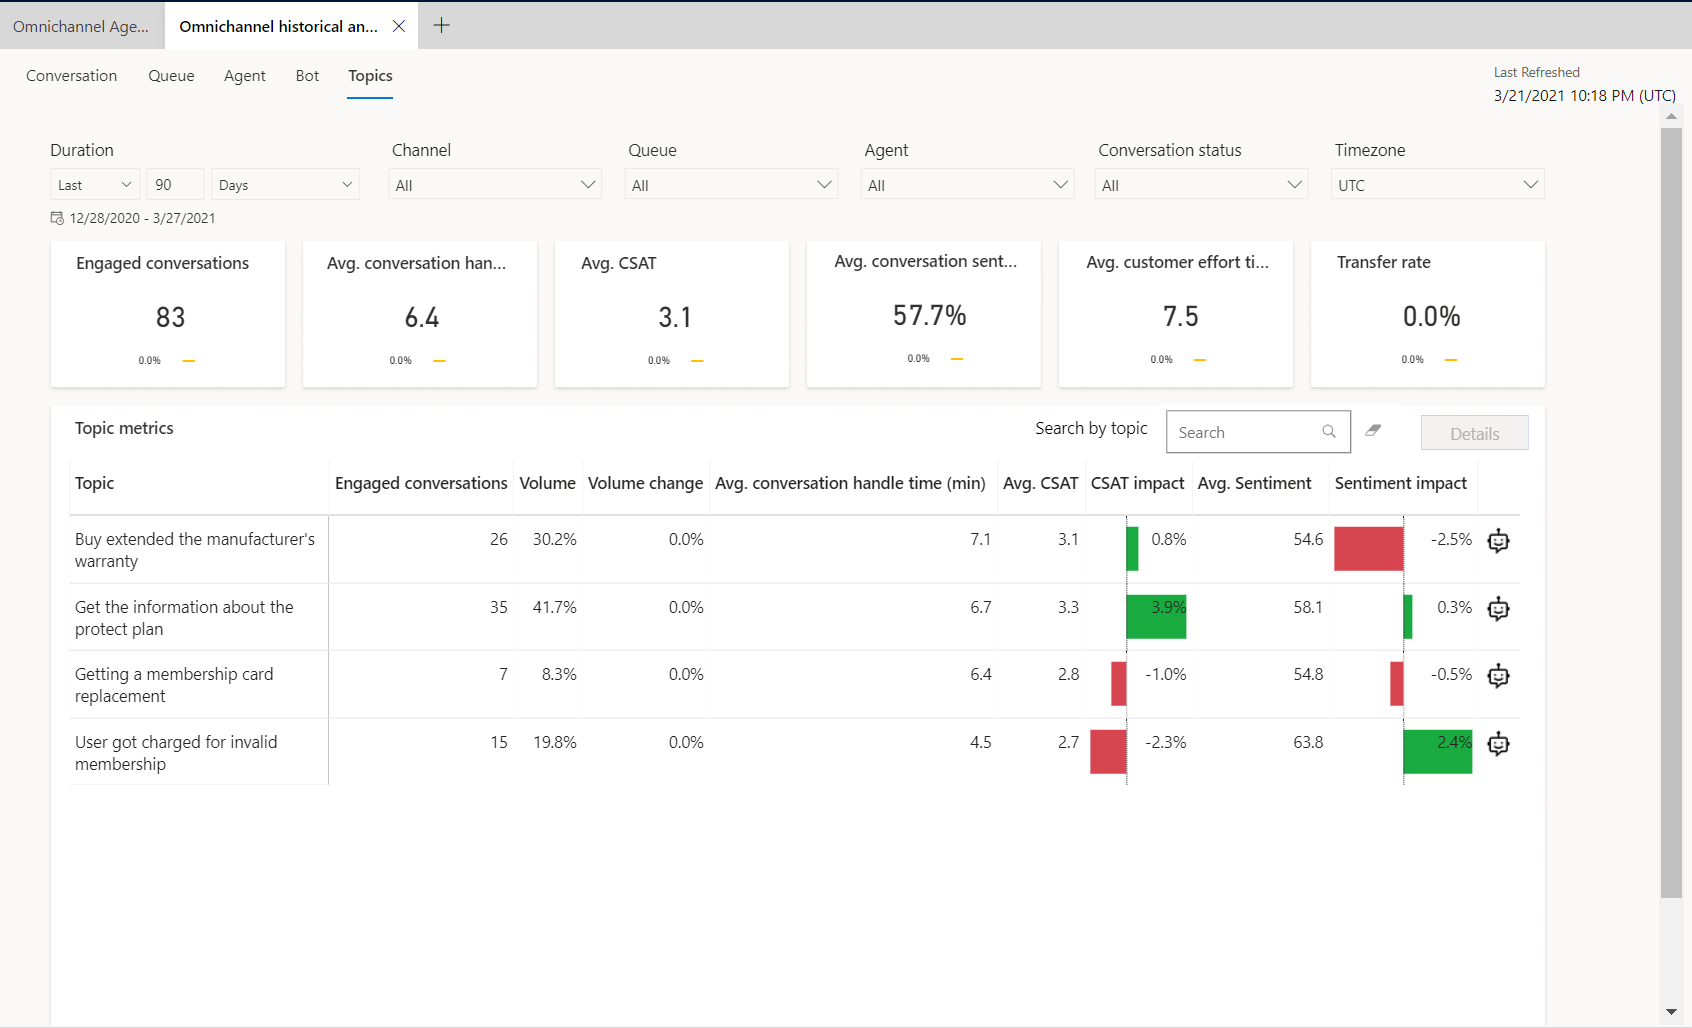This screenshot has width=1692, height=1028.
Task: Expand the Timezone UTC dropdown
Action: click(1437, 185)
